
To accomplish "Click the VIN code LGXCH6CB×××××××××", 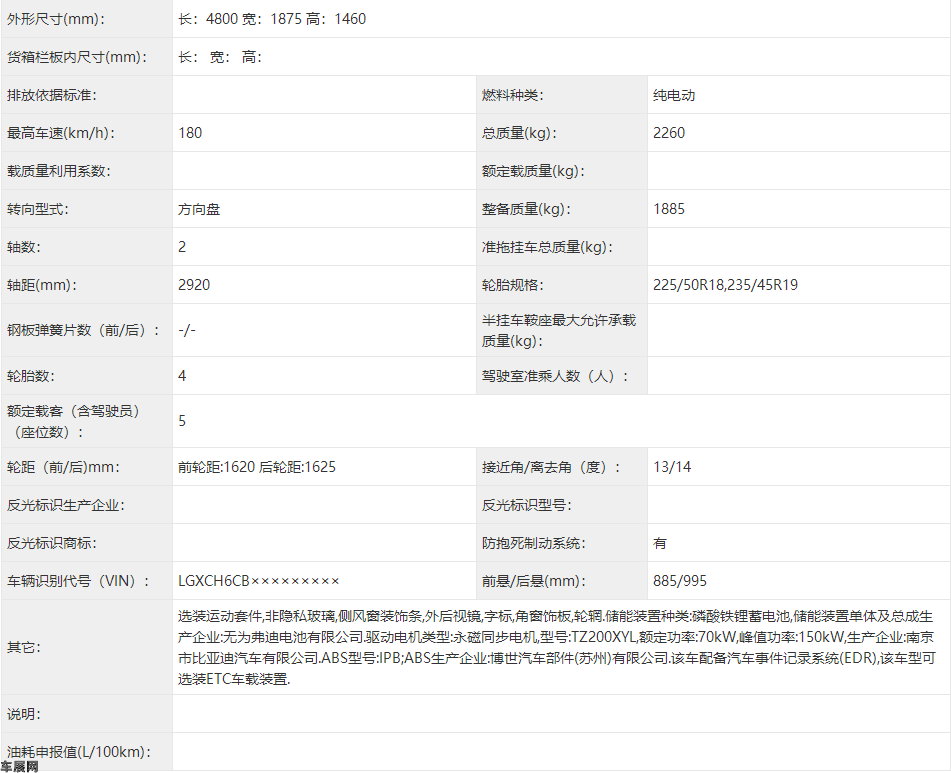I will click(x=259, y=581).
